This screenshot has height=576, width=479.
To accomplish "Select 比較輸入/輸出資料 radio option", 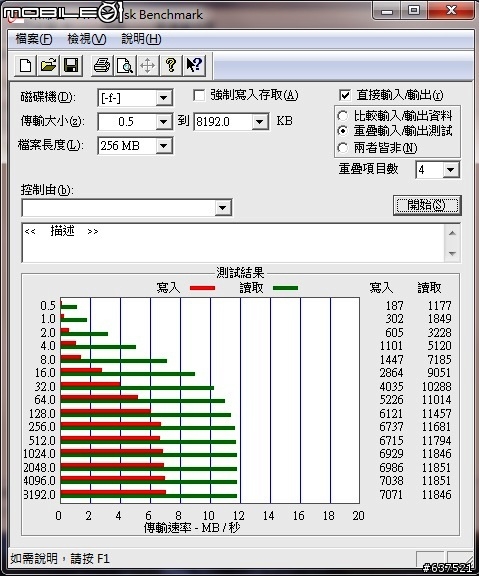I will pyautogui.click(x=342, y=116).
